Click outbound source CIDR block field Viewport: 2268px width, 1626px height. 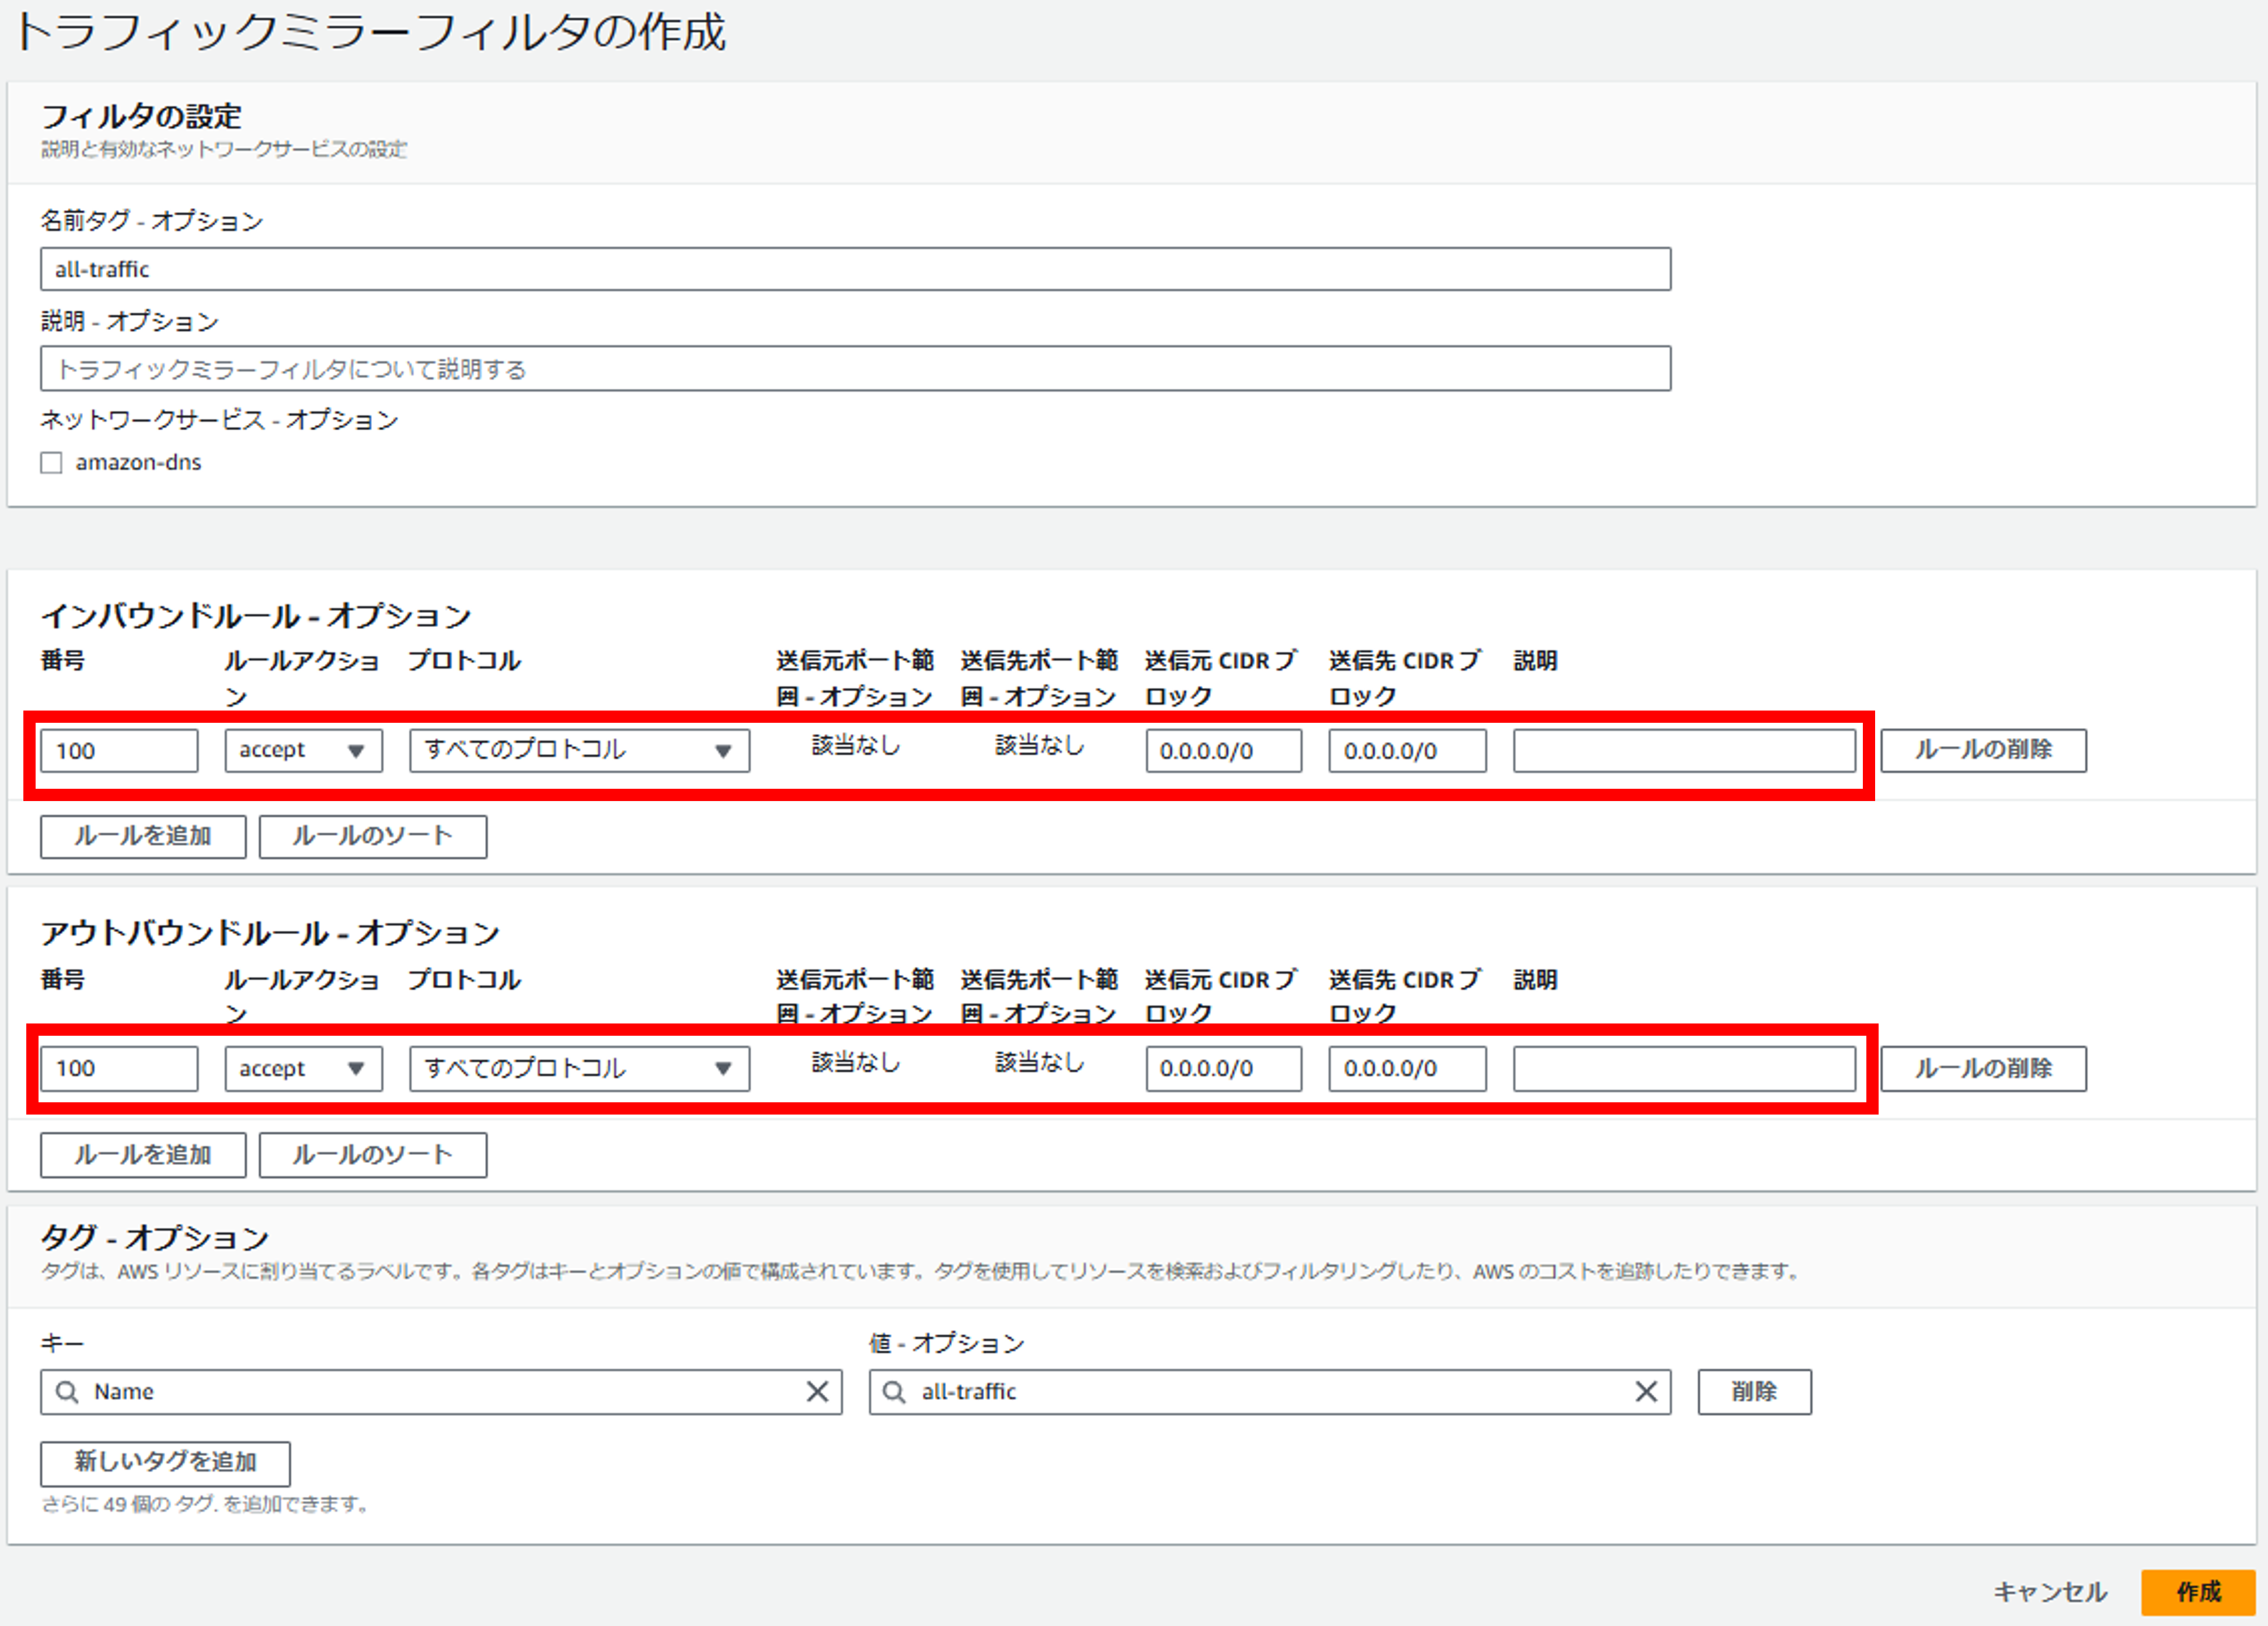1223,1068
